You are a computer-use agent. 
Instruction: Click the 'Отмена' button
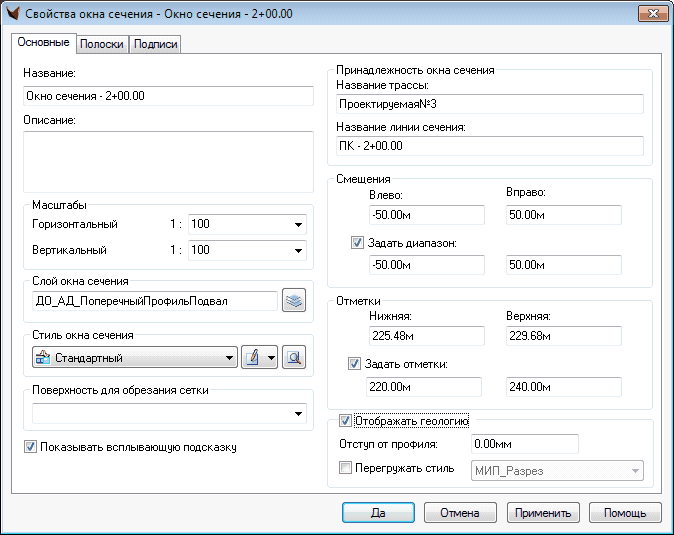point(460,513)
